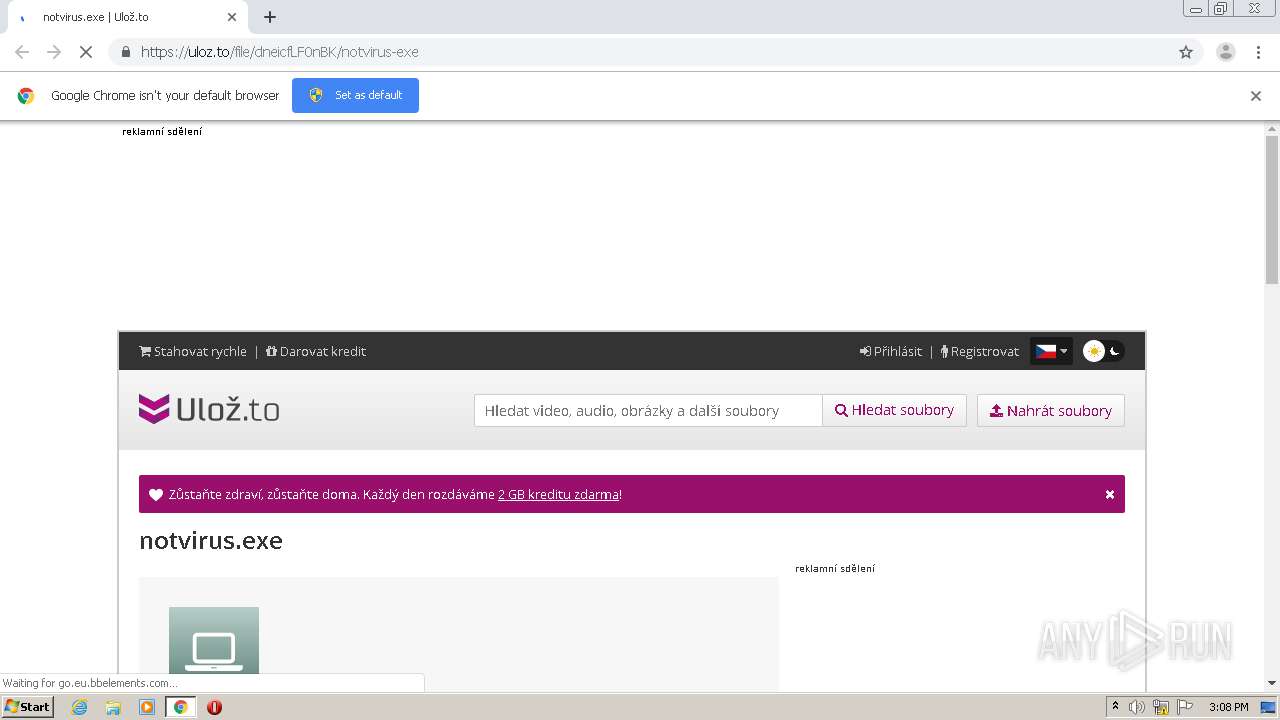Screen dimensions: 1280x720
Task: Click Nahrát soubory upload button
Action: (x=1051, y=410)
